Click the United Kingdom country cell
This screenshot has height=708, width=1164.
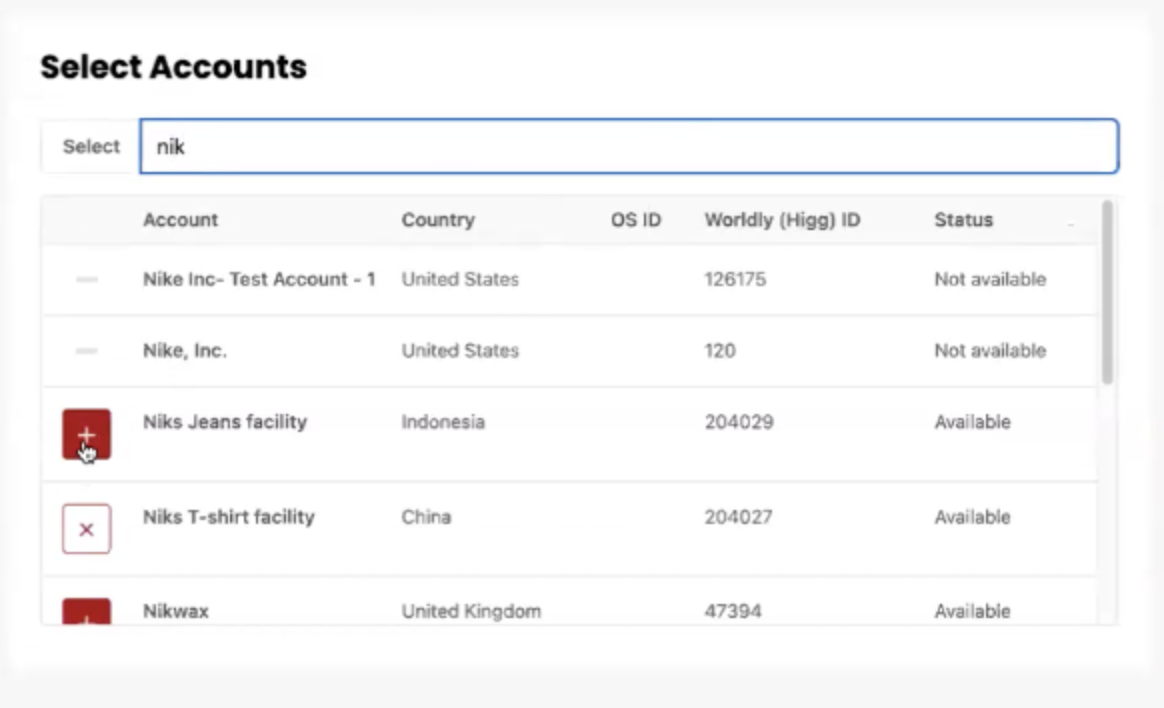click(471, 611)
